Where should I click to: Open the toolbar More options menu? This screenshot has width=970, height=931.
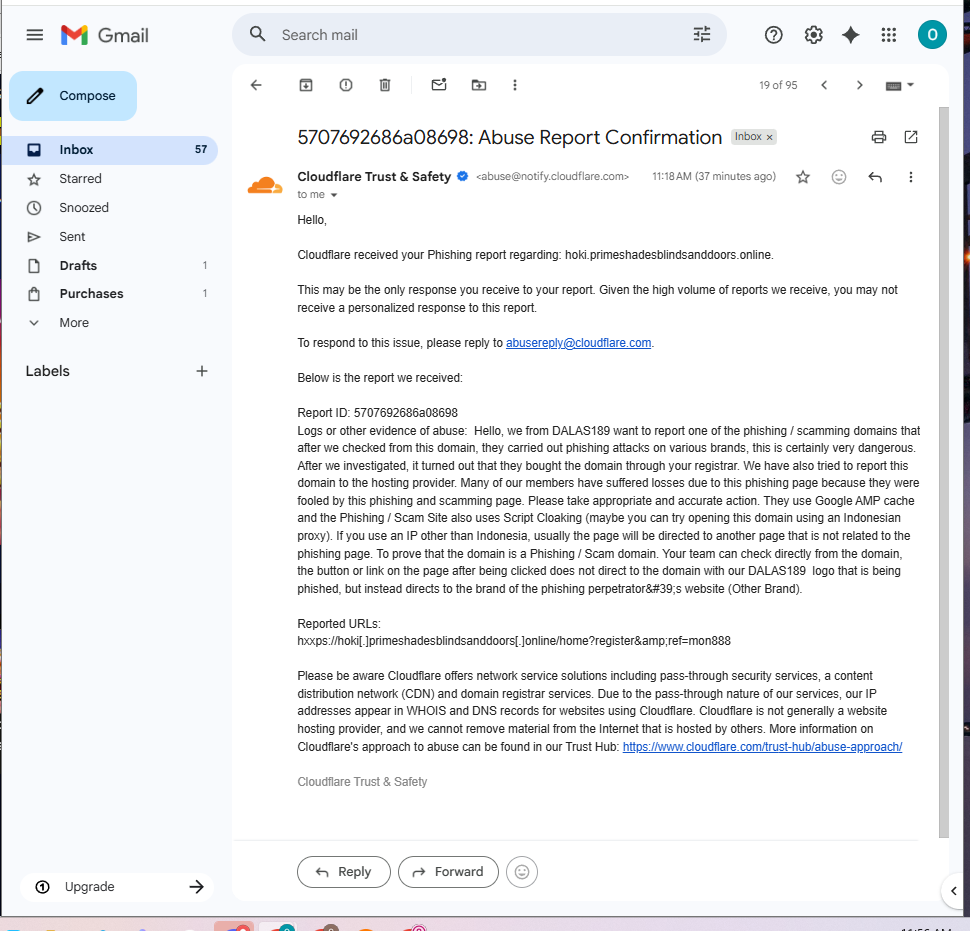pyautogui.click(x=515, y=85)
